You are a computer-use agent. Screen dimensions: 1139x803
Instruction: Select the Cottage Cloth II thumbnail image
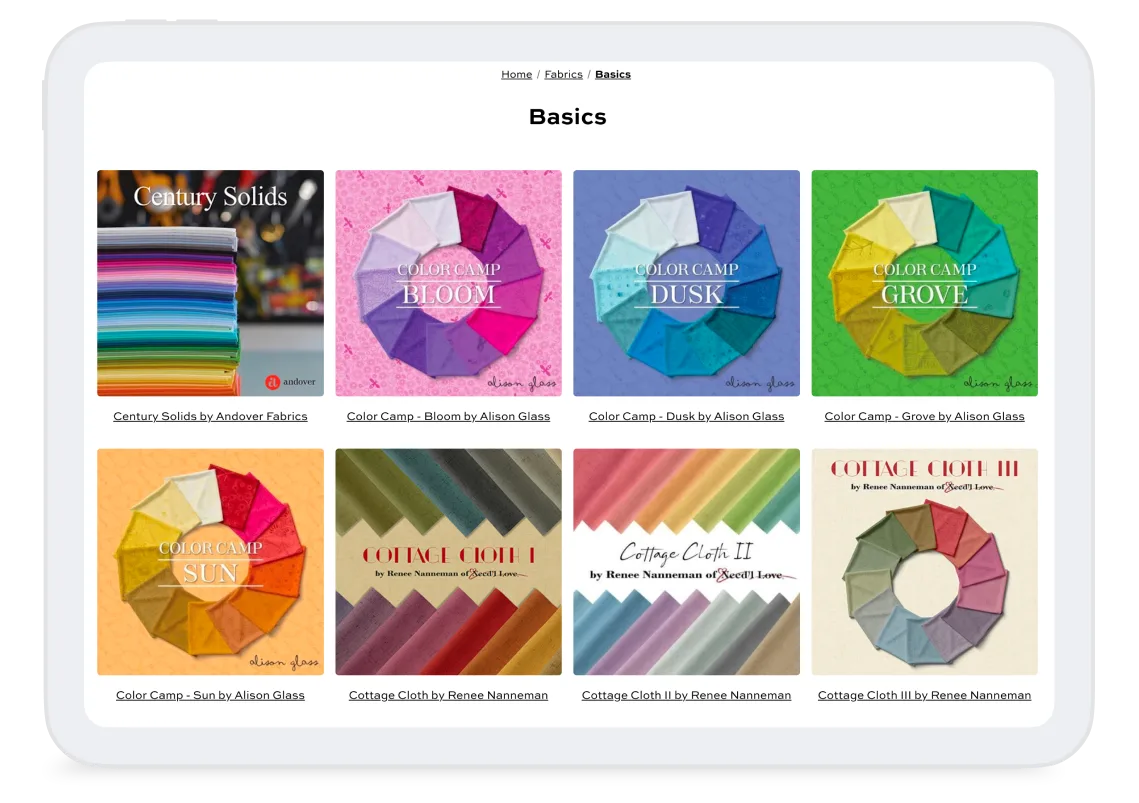[686, 562]
